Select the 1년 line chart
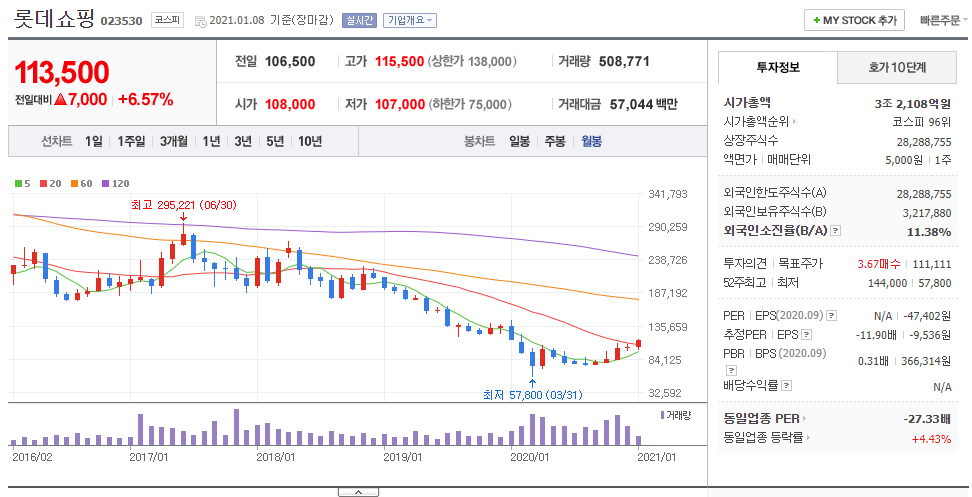 [x=211, y=141]
